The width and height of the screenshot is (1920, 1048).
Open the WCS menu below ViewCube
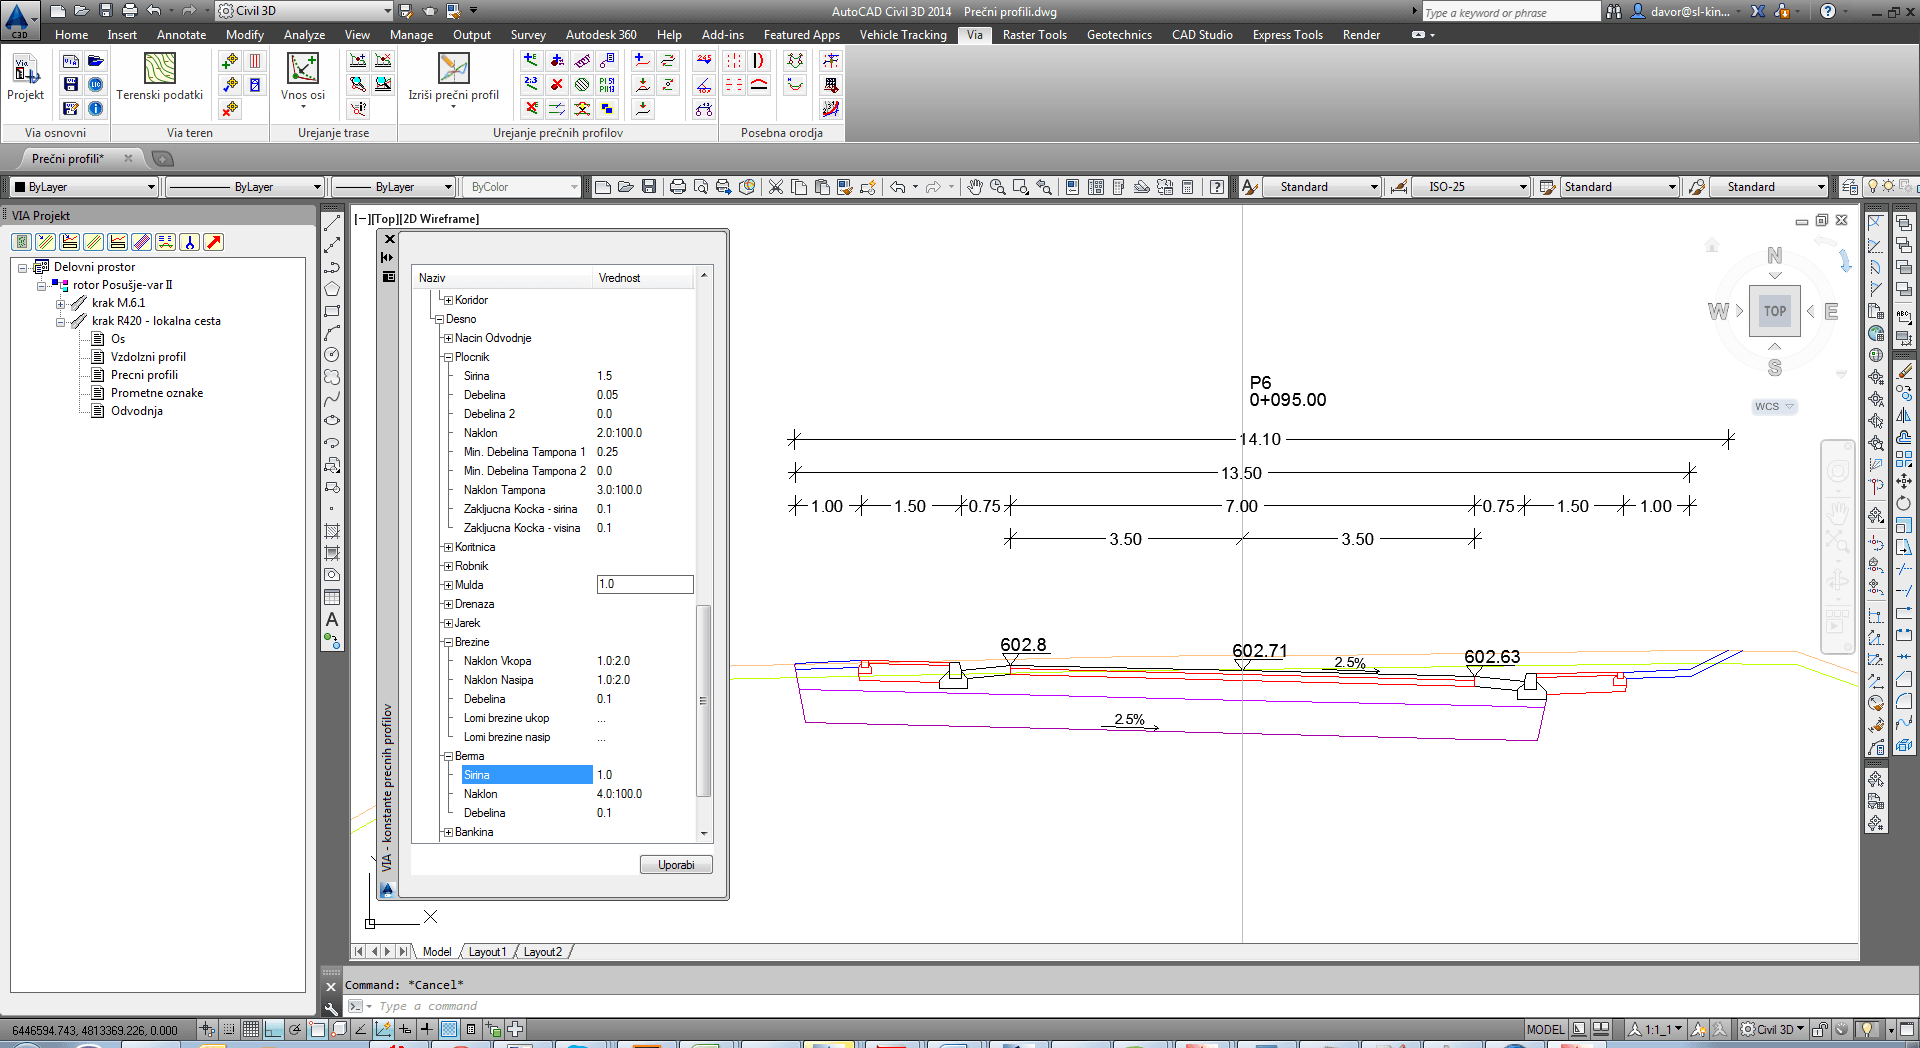[1775, 406]
